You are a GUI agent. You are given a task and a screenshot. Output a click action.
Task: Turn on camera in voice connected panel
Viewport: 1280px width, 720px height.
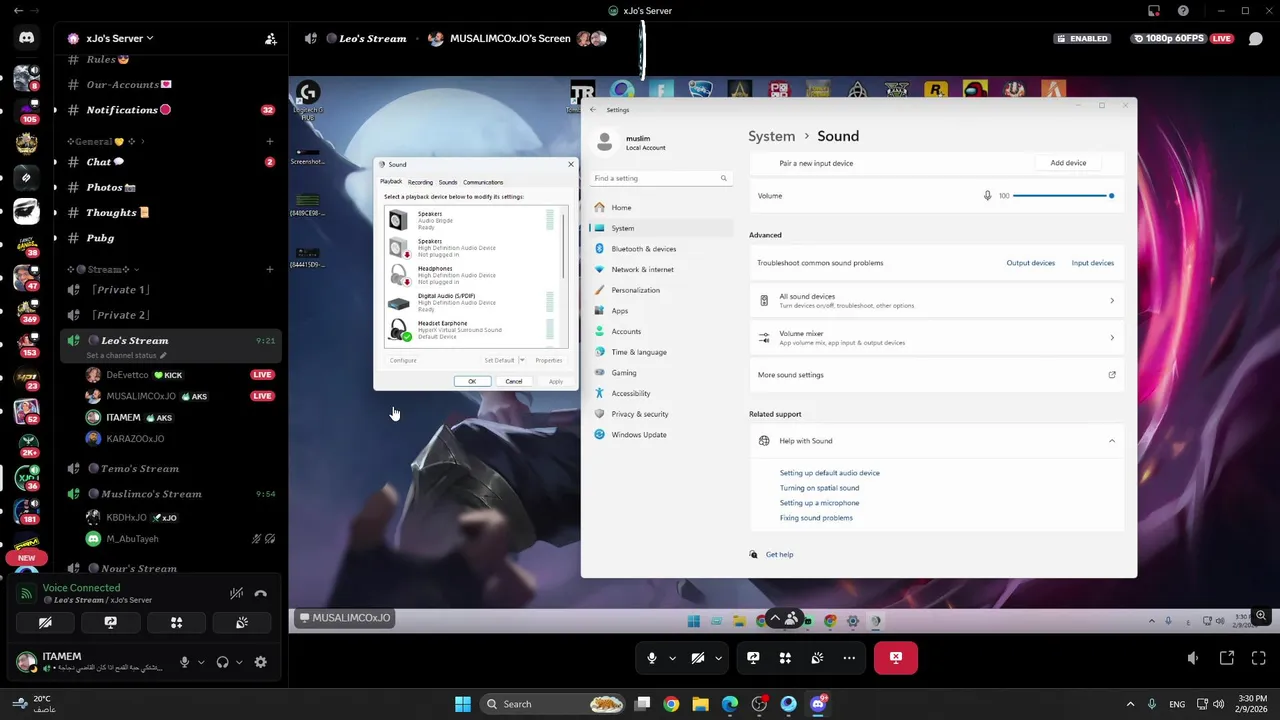click(45, 622)
